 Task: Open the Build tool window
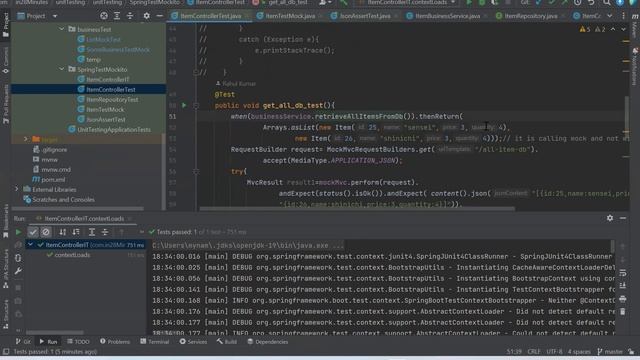pyautogui.click(x=227, y=341)
